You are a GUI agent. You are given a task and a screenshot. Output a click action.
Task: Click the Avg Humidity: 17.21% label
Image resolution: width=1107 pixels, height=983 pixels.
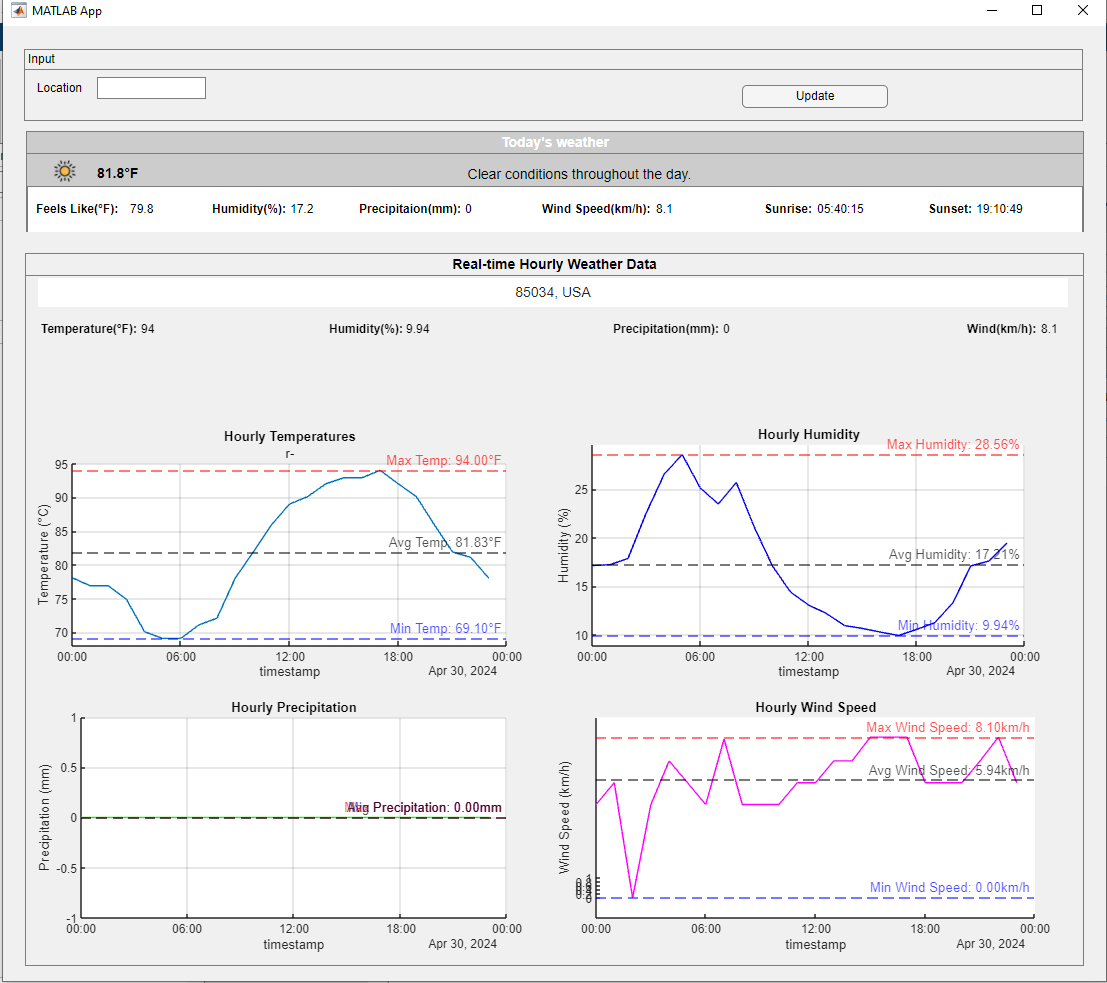[x=954, y=554]
